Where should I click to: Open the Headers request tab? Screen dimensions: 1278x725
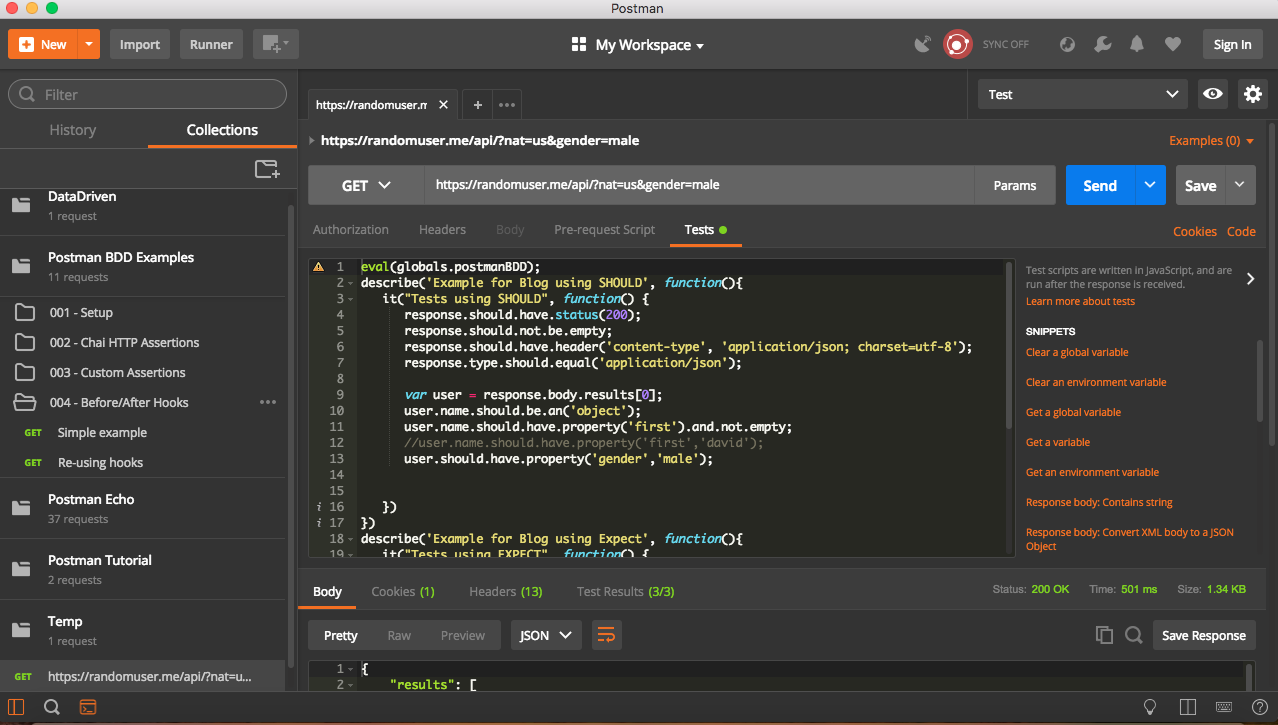pos(443,230)
